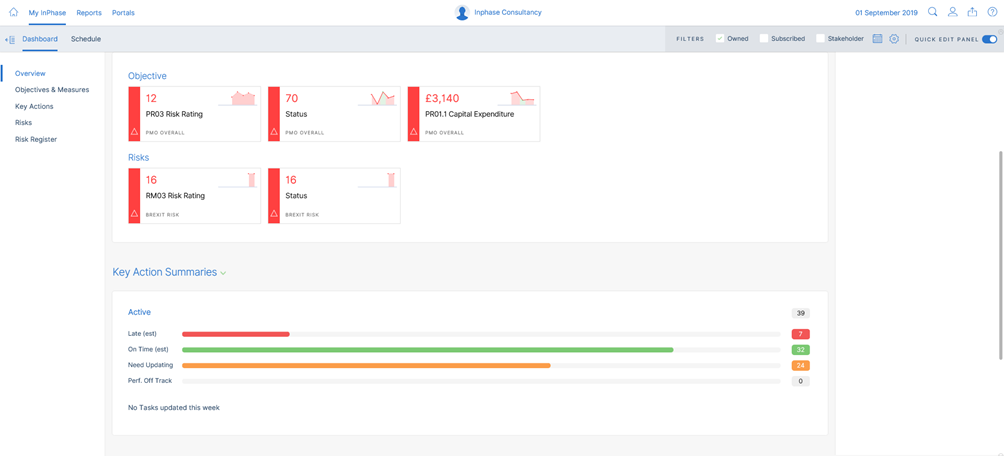Enable the Subscribed filter checkbox

763,39
